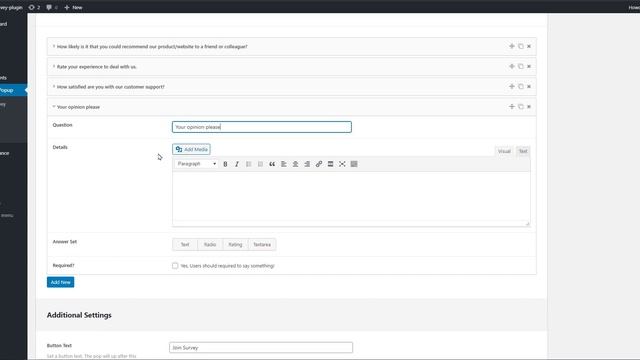Add question after 'How satisfied are you' row
Image resolution: width=640 pixels, height=360 pixels.
coord(511,87)
